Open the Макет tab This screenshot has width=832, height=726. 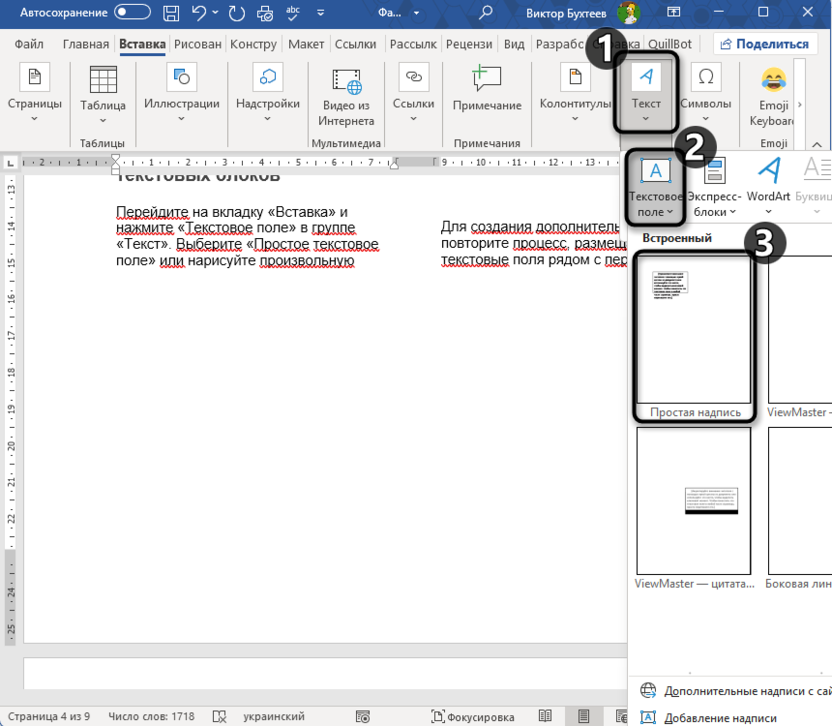(x=306, y=45)
